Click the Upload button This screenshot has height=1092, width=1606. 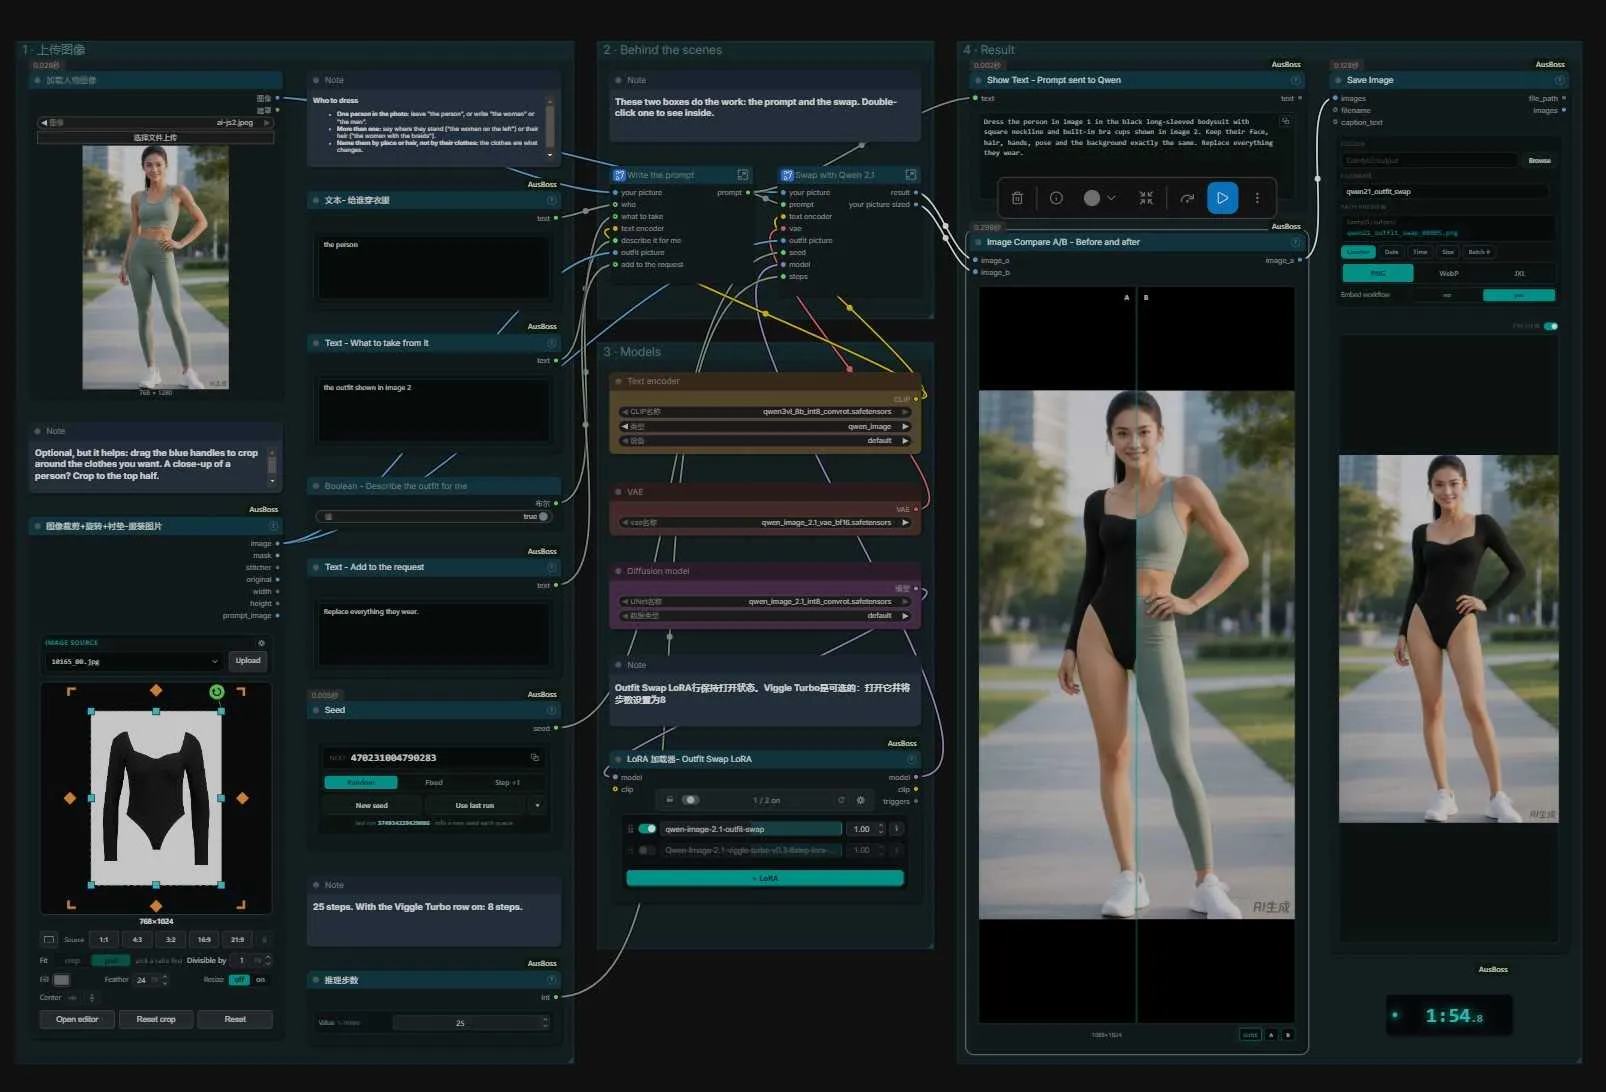(x=248, y=661)
